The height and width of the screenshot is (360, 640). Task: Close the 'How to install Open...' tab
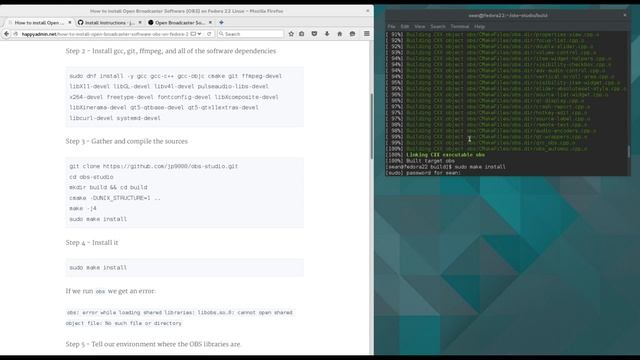tap(70, 22)
